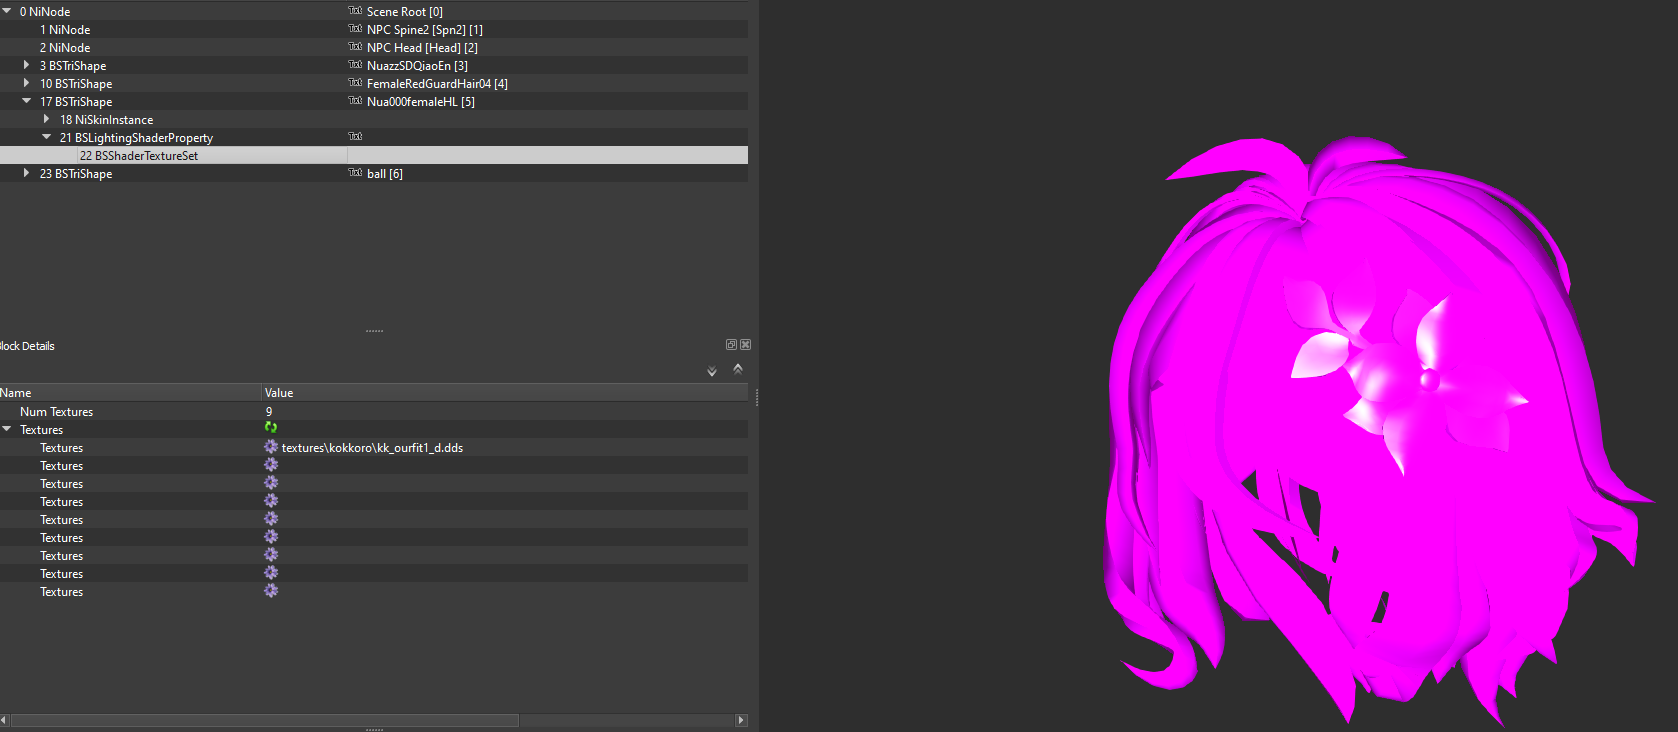The width and height of the screenshot is (1678, 732).
Task: Click the green refresh icon in Textures array row
Action: [271, 428]
